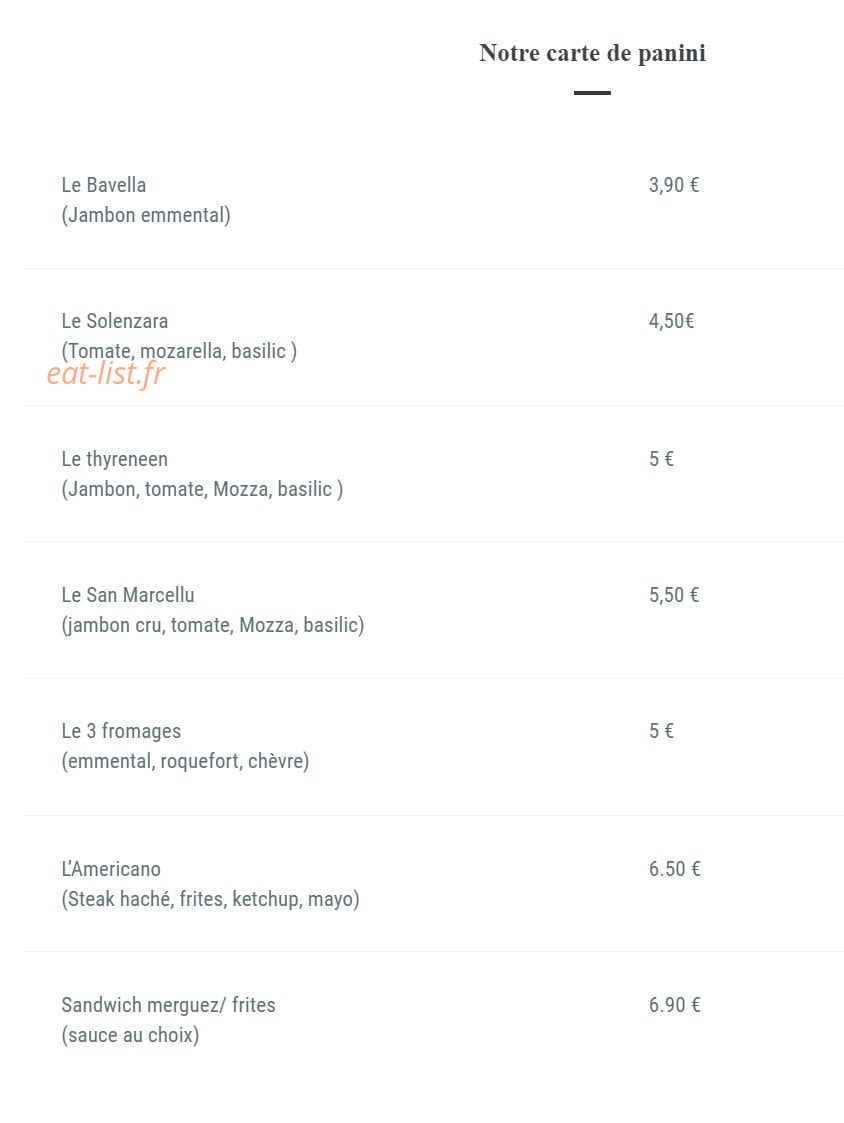The image size is (844, 1123).
Task: Click the 4,50€ price
Action: point(671,321)
